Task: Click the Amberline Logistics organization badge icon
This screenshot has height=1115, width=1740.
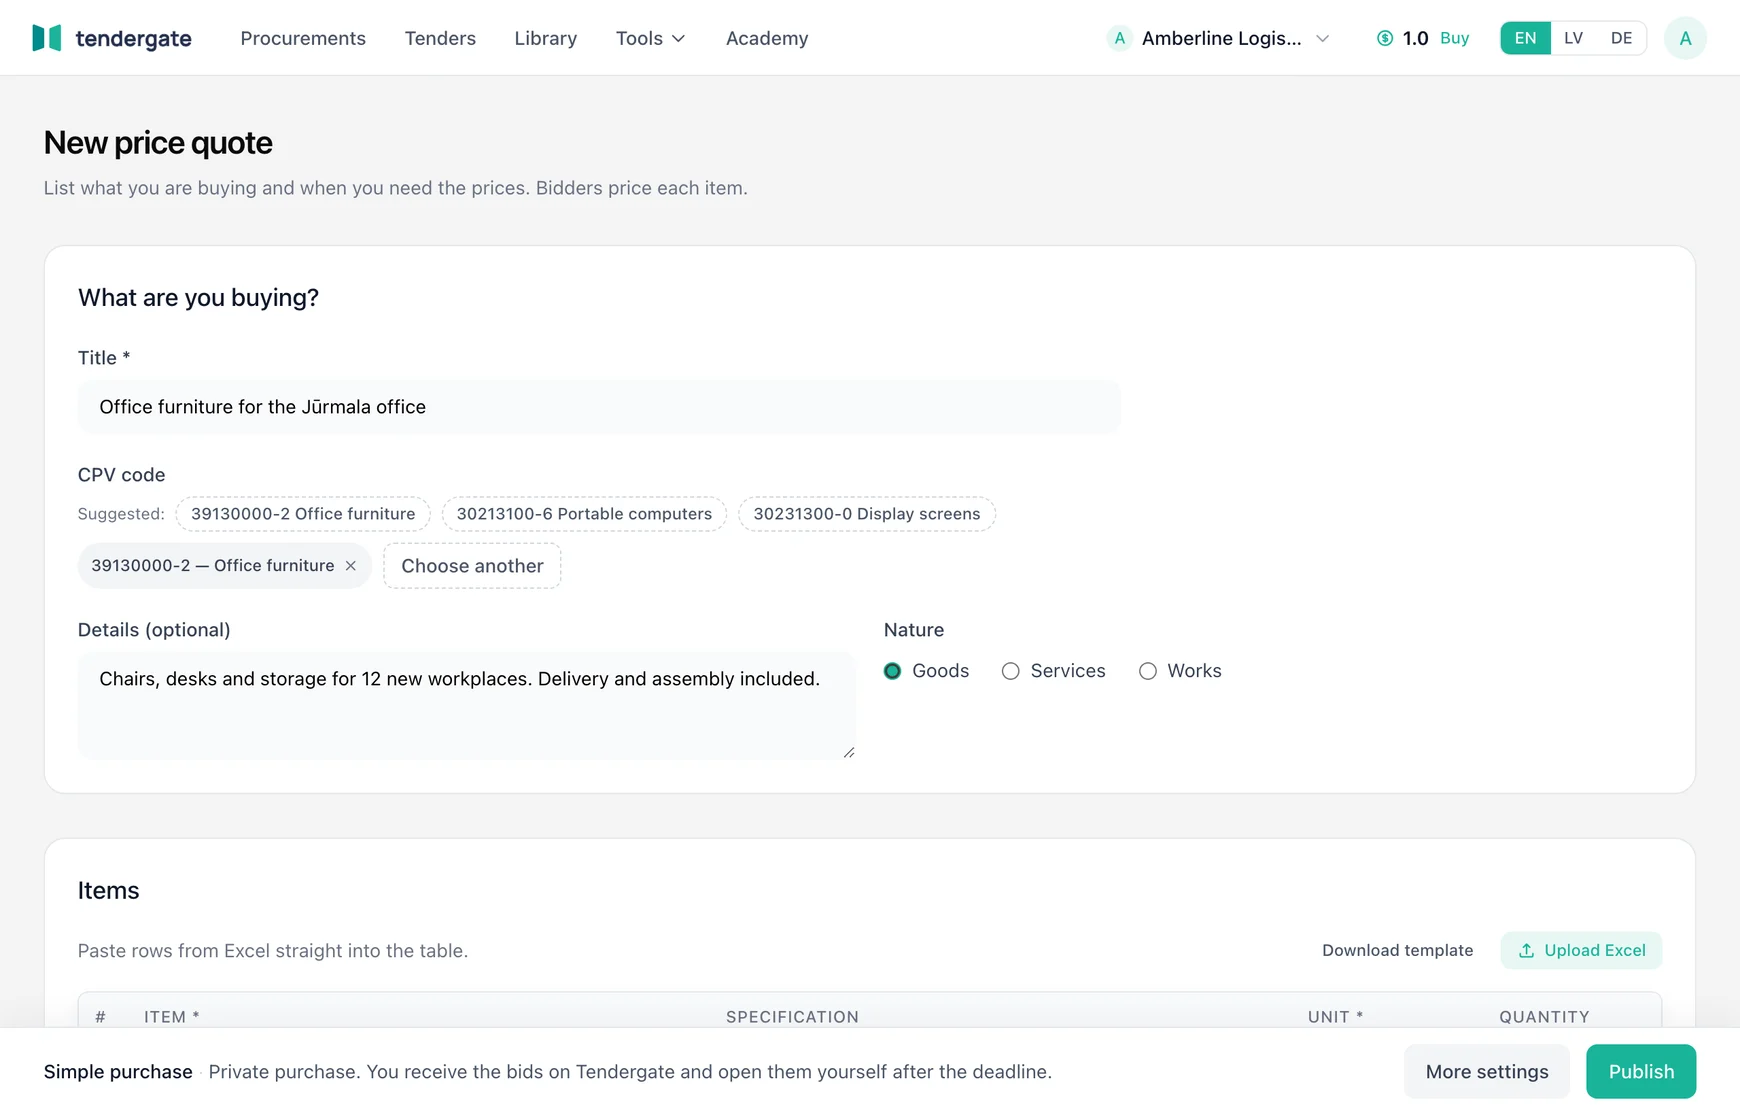Action: pos(1119,38)
